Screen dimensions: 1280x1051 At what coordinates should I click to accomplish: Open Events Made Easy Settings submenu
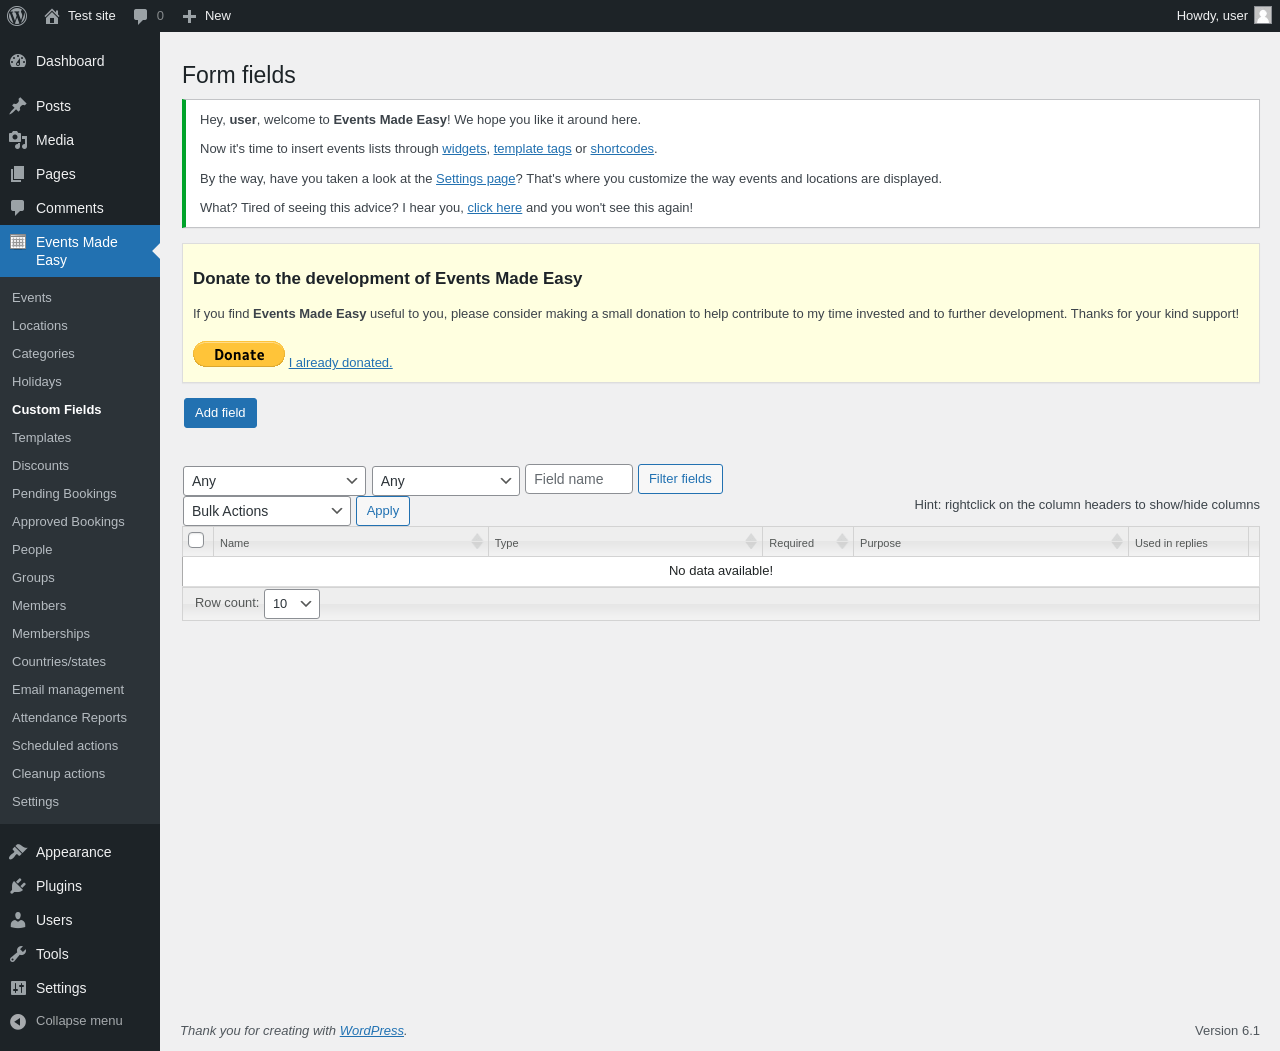pyautogui.click(x=35, y=802)
